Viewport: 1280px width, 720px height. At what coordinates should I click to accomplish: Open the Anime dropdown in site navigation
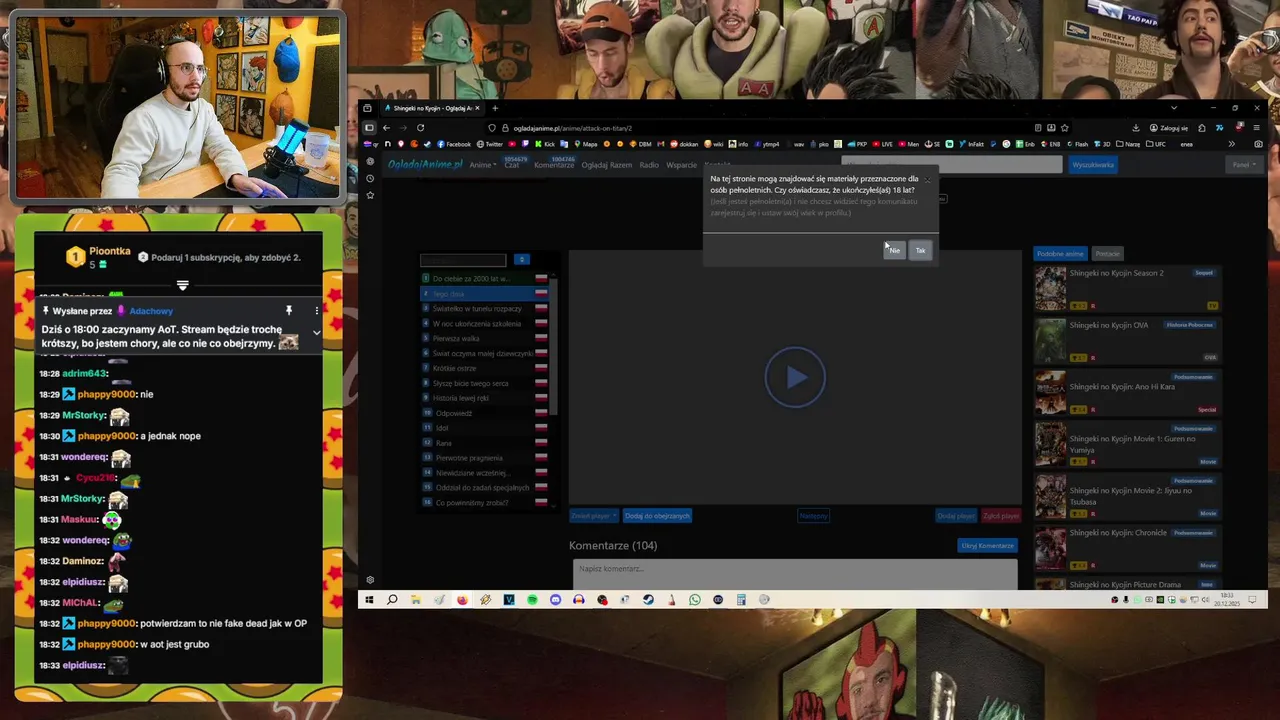pos(483,165)
